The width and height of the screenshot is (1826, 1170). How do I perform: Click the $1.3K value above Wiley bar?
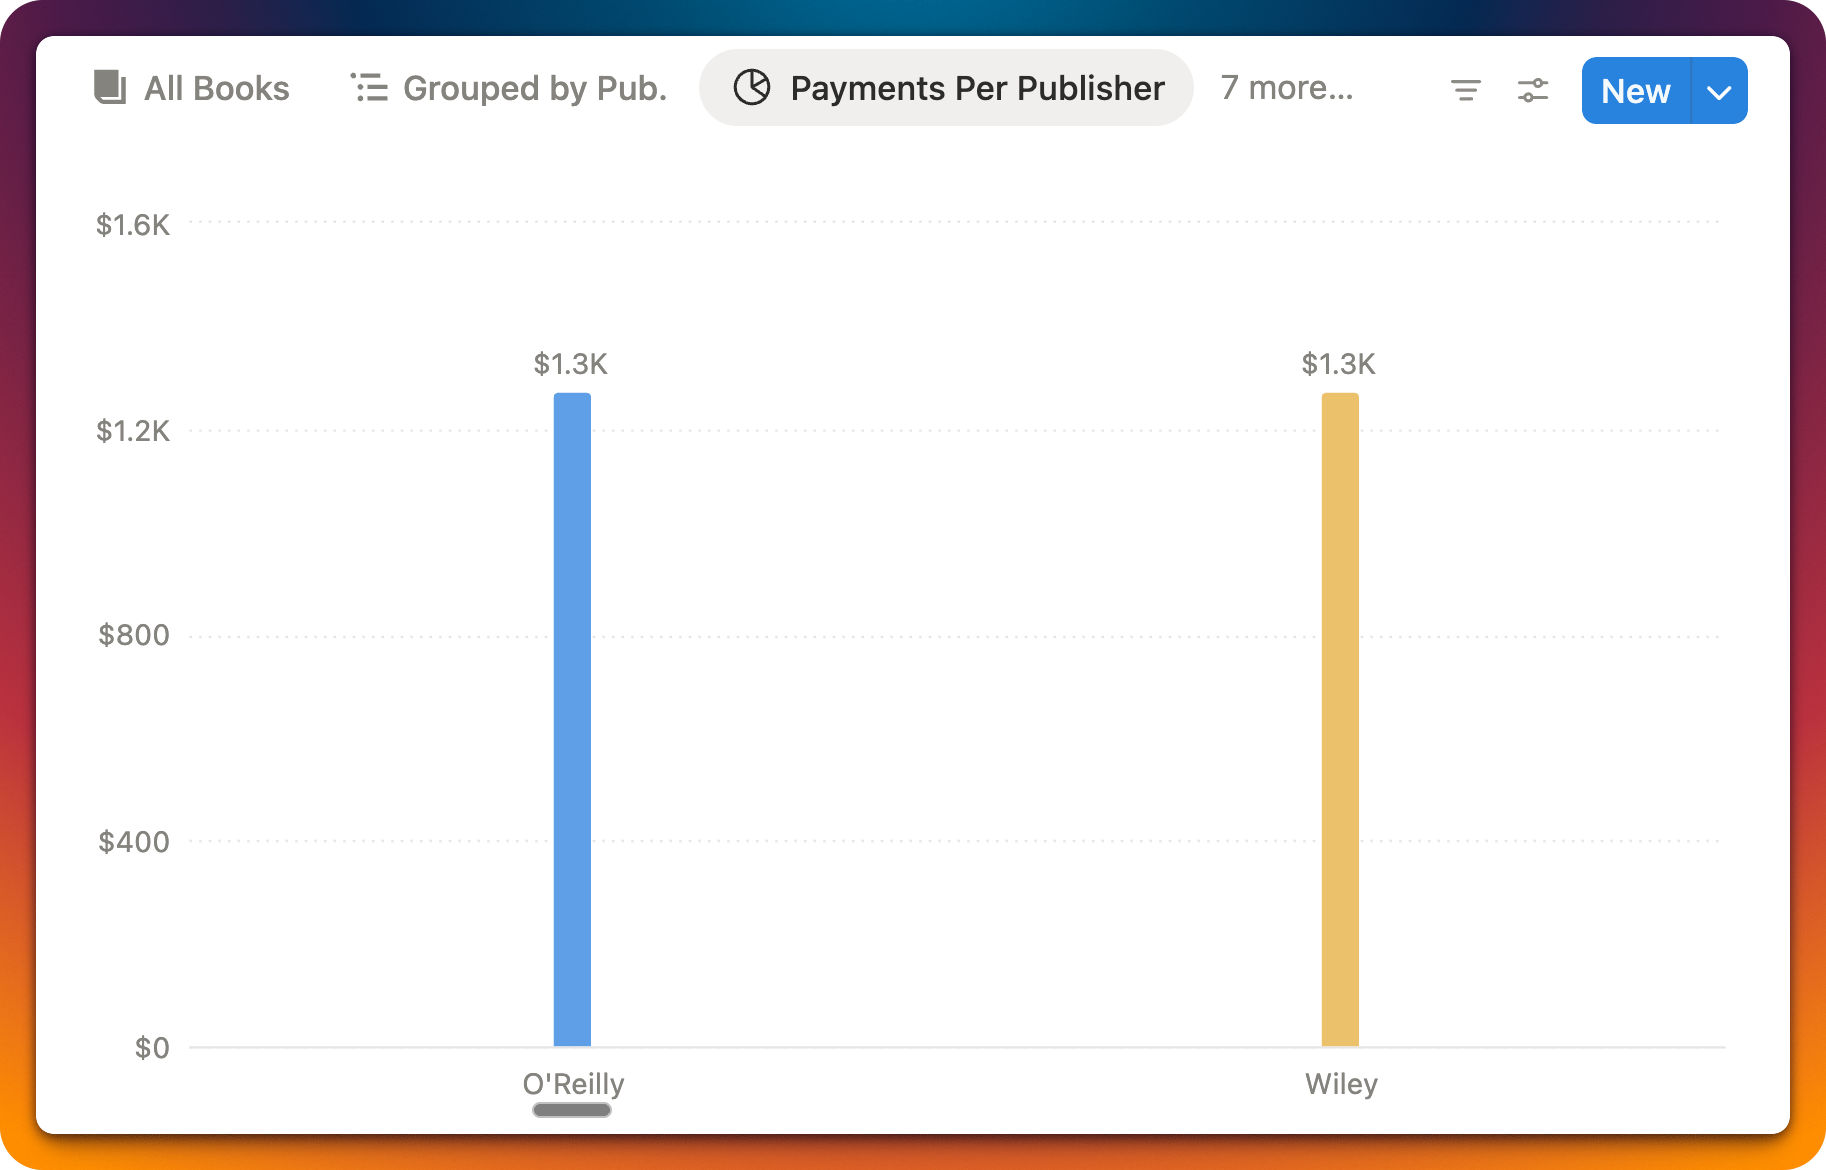1338,364
